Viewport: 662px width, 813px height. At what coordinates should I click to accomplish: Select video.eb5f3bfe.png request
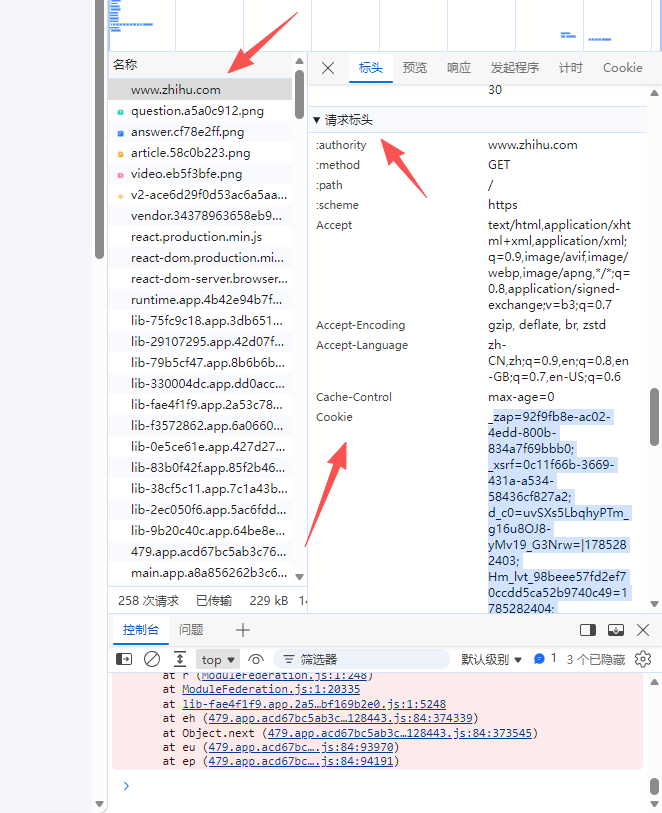point(200,174)
